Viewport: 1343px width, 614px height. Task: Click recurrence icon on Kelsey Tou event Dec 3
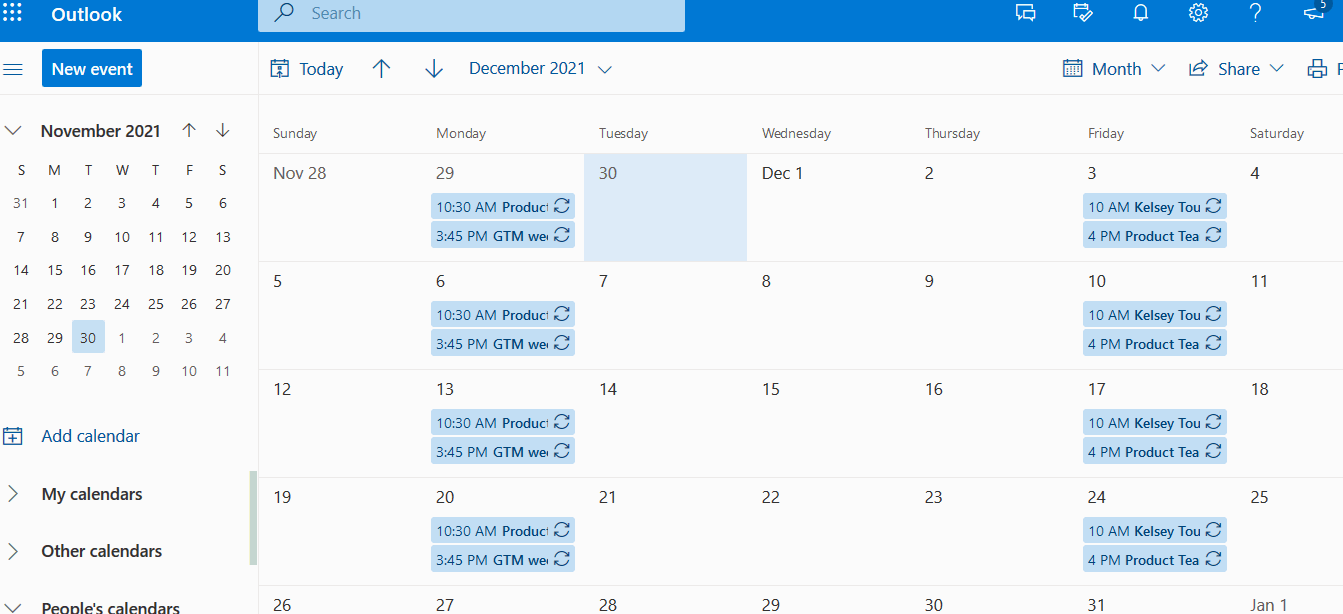(1213, 206)
